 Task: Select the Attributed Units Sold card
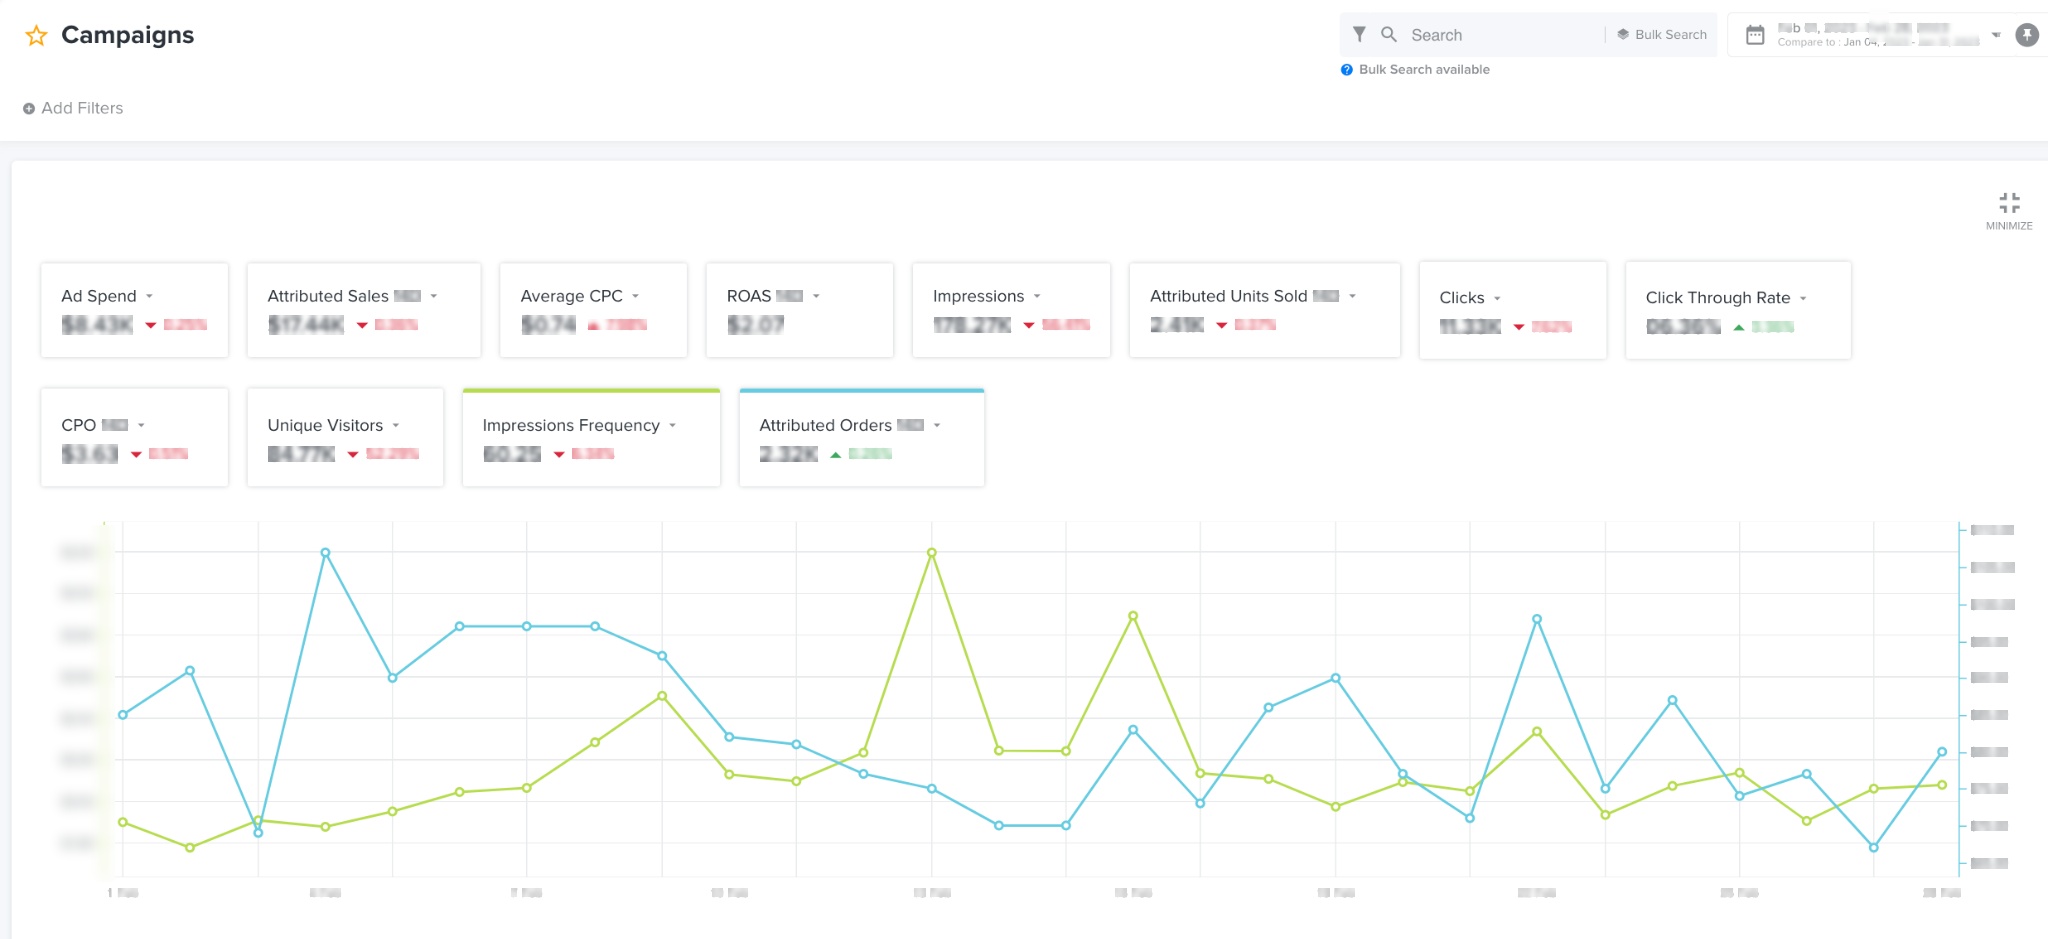pos(1264,310)
